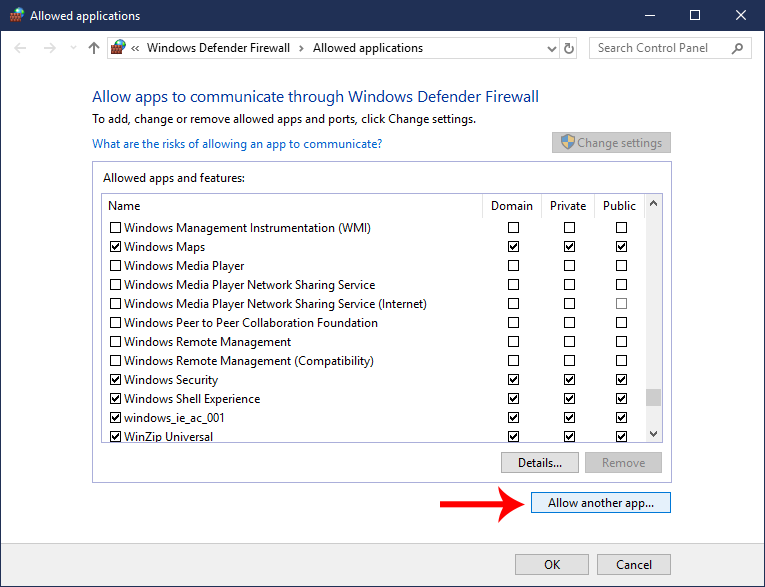Click Allow another app button
The width and height of the screenshot is (765, 587).
(601, 503)
